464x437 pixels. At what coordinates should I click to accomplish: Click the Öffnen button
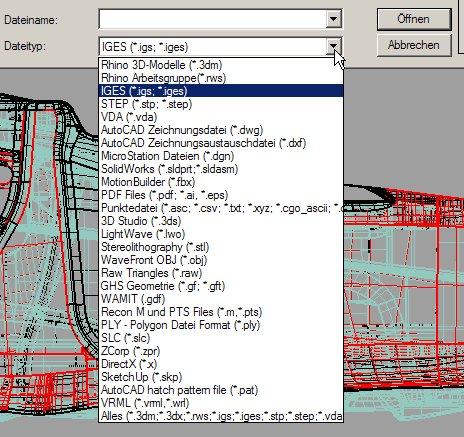(x=414, y=19)
